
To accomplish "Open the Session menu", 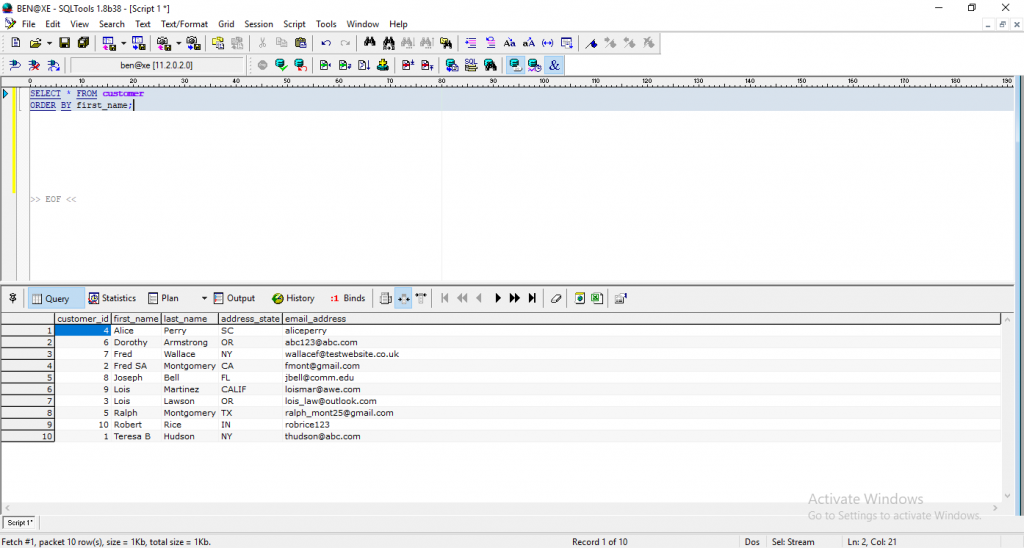I will [x=258, y=24].
